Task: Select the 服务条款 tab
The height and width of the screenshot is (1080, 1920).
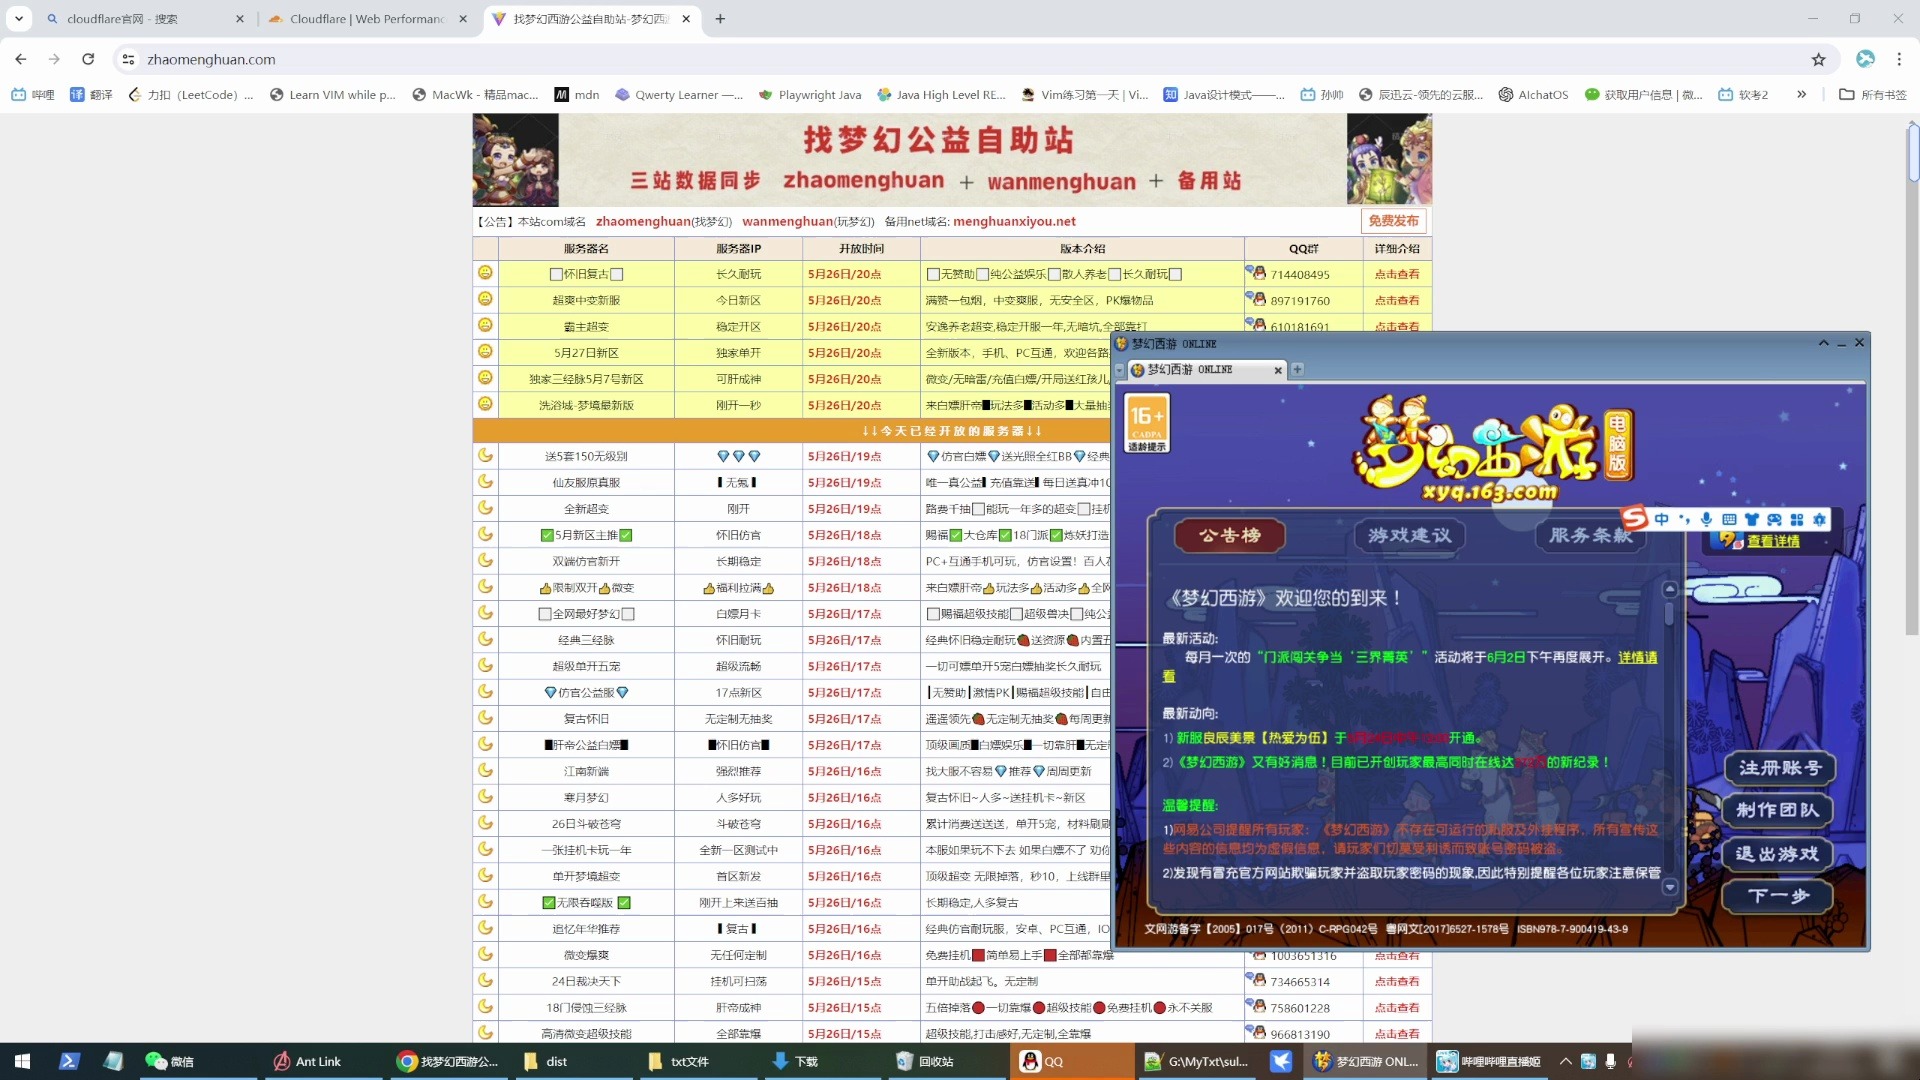Action: tap(1590, 536)
